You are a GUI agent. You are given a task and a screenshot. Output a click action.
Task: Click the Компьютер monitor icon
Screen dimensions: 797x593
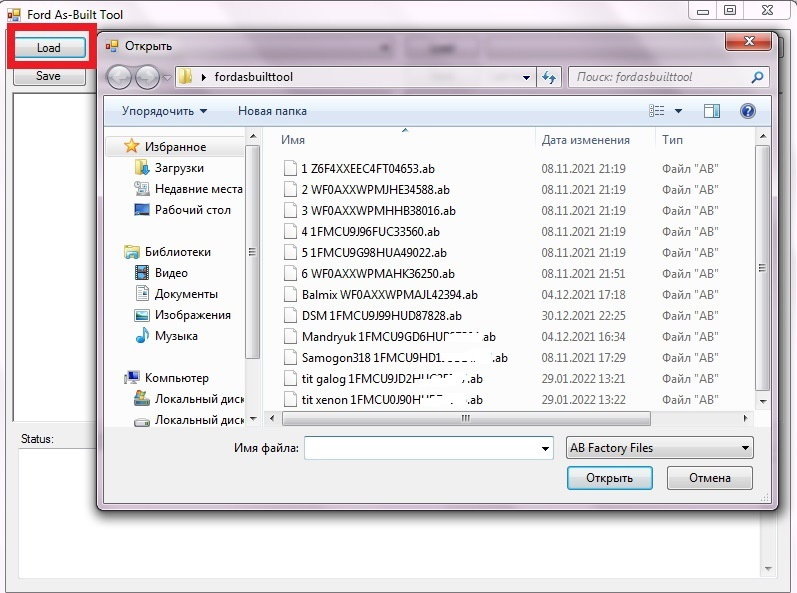[x=132, y=378]
